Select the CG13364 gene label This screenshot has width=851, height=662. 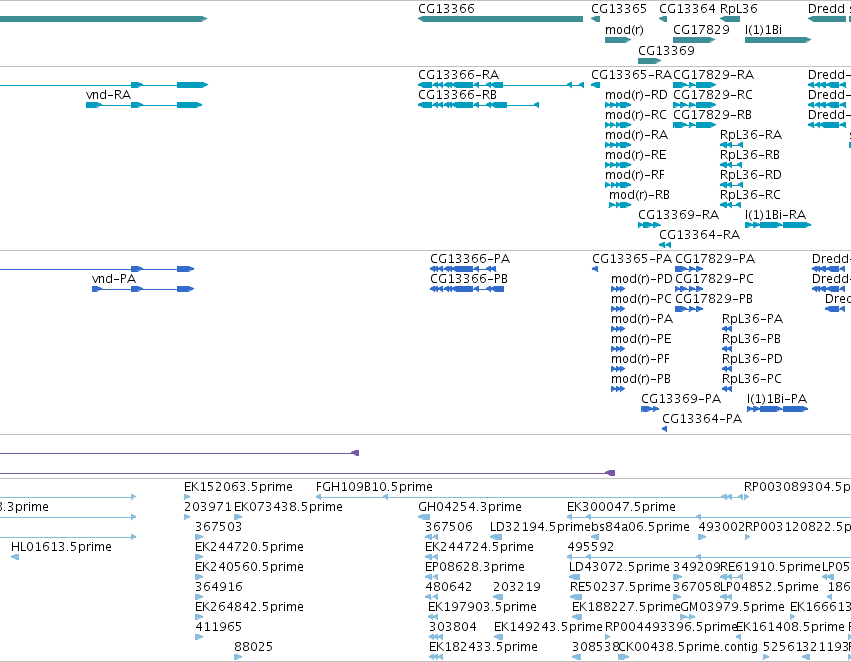pyautogui.click(x=687, y=9)
